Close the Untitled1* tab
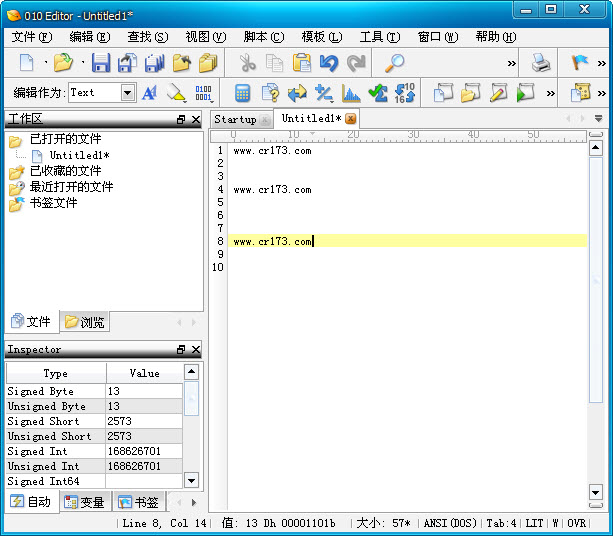This screenshot has width=613, height=536. pyautogui.click(x=351, y=119)
